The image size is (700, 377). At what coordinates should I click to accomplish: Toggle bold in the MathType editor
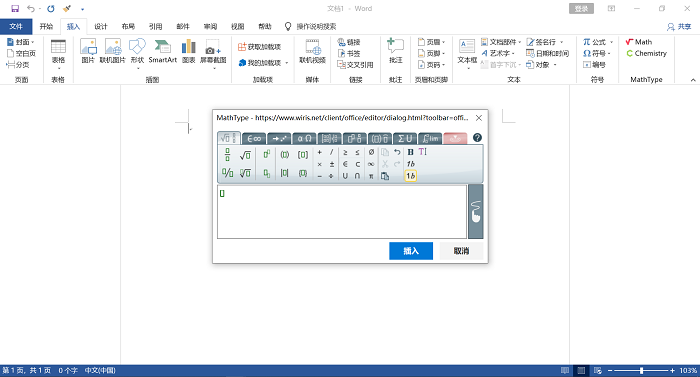(410, 152)
